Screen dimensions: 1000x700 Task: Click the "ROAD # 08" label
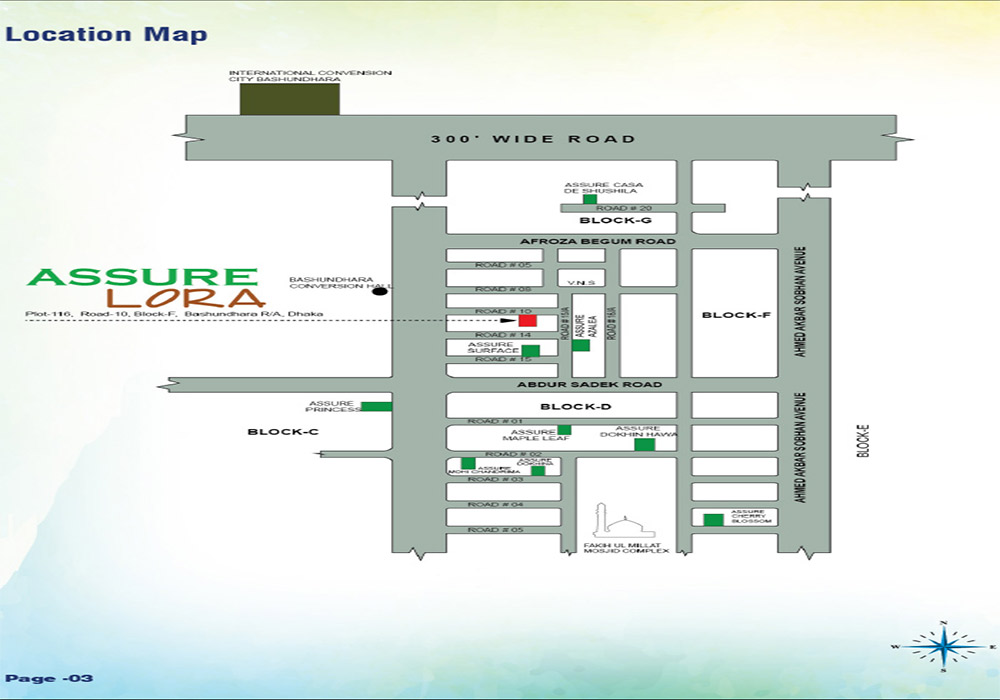tap(503, 289)
